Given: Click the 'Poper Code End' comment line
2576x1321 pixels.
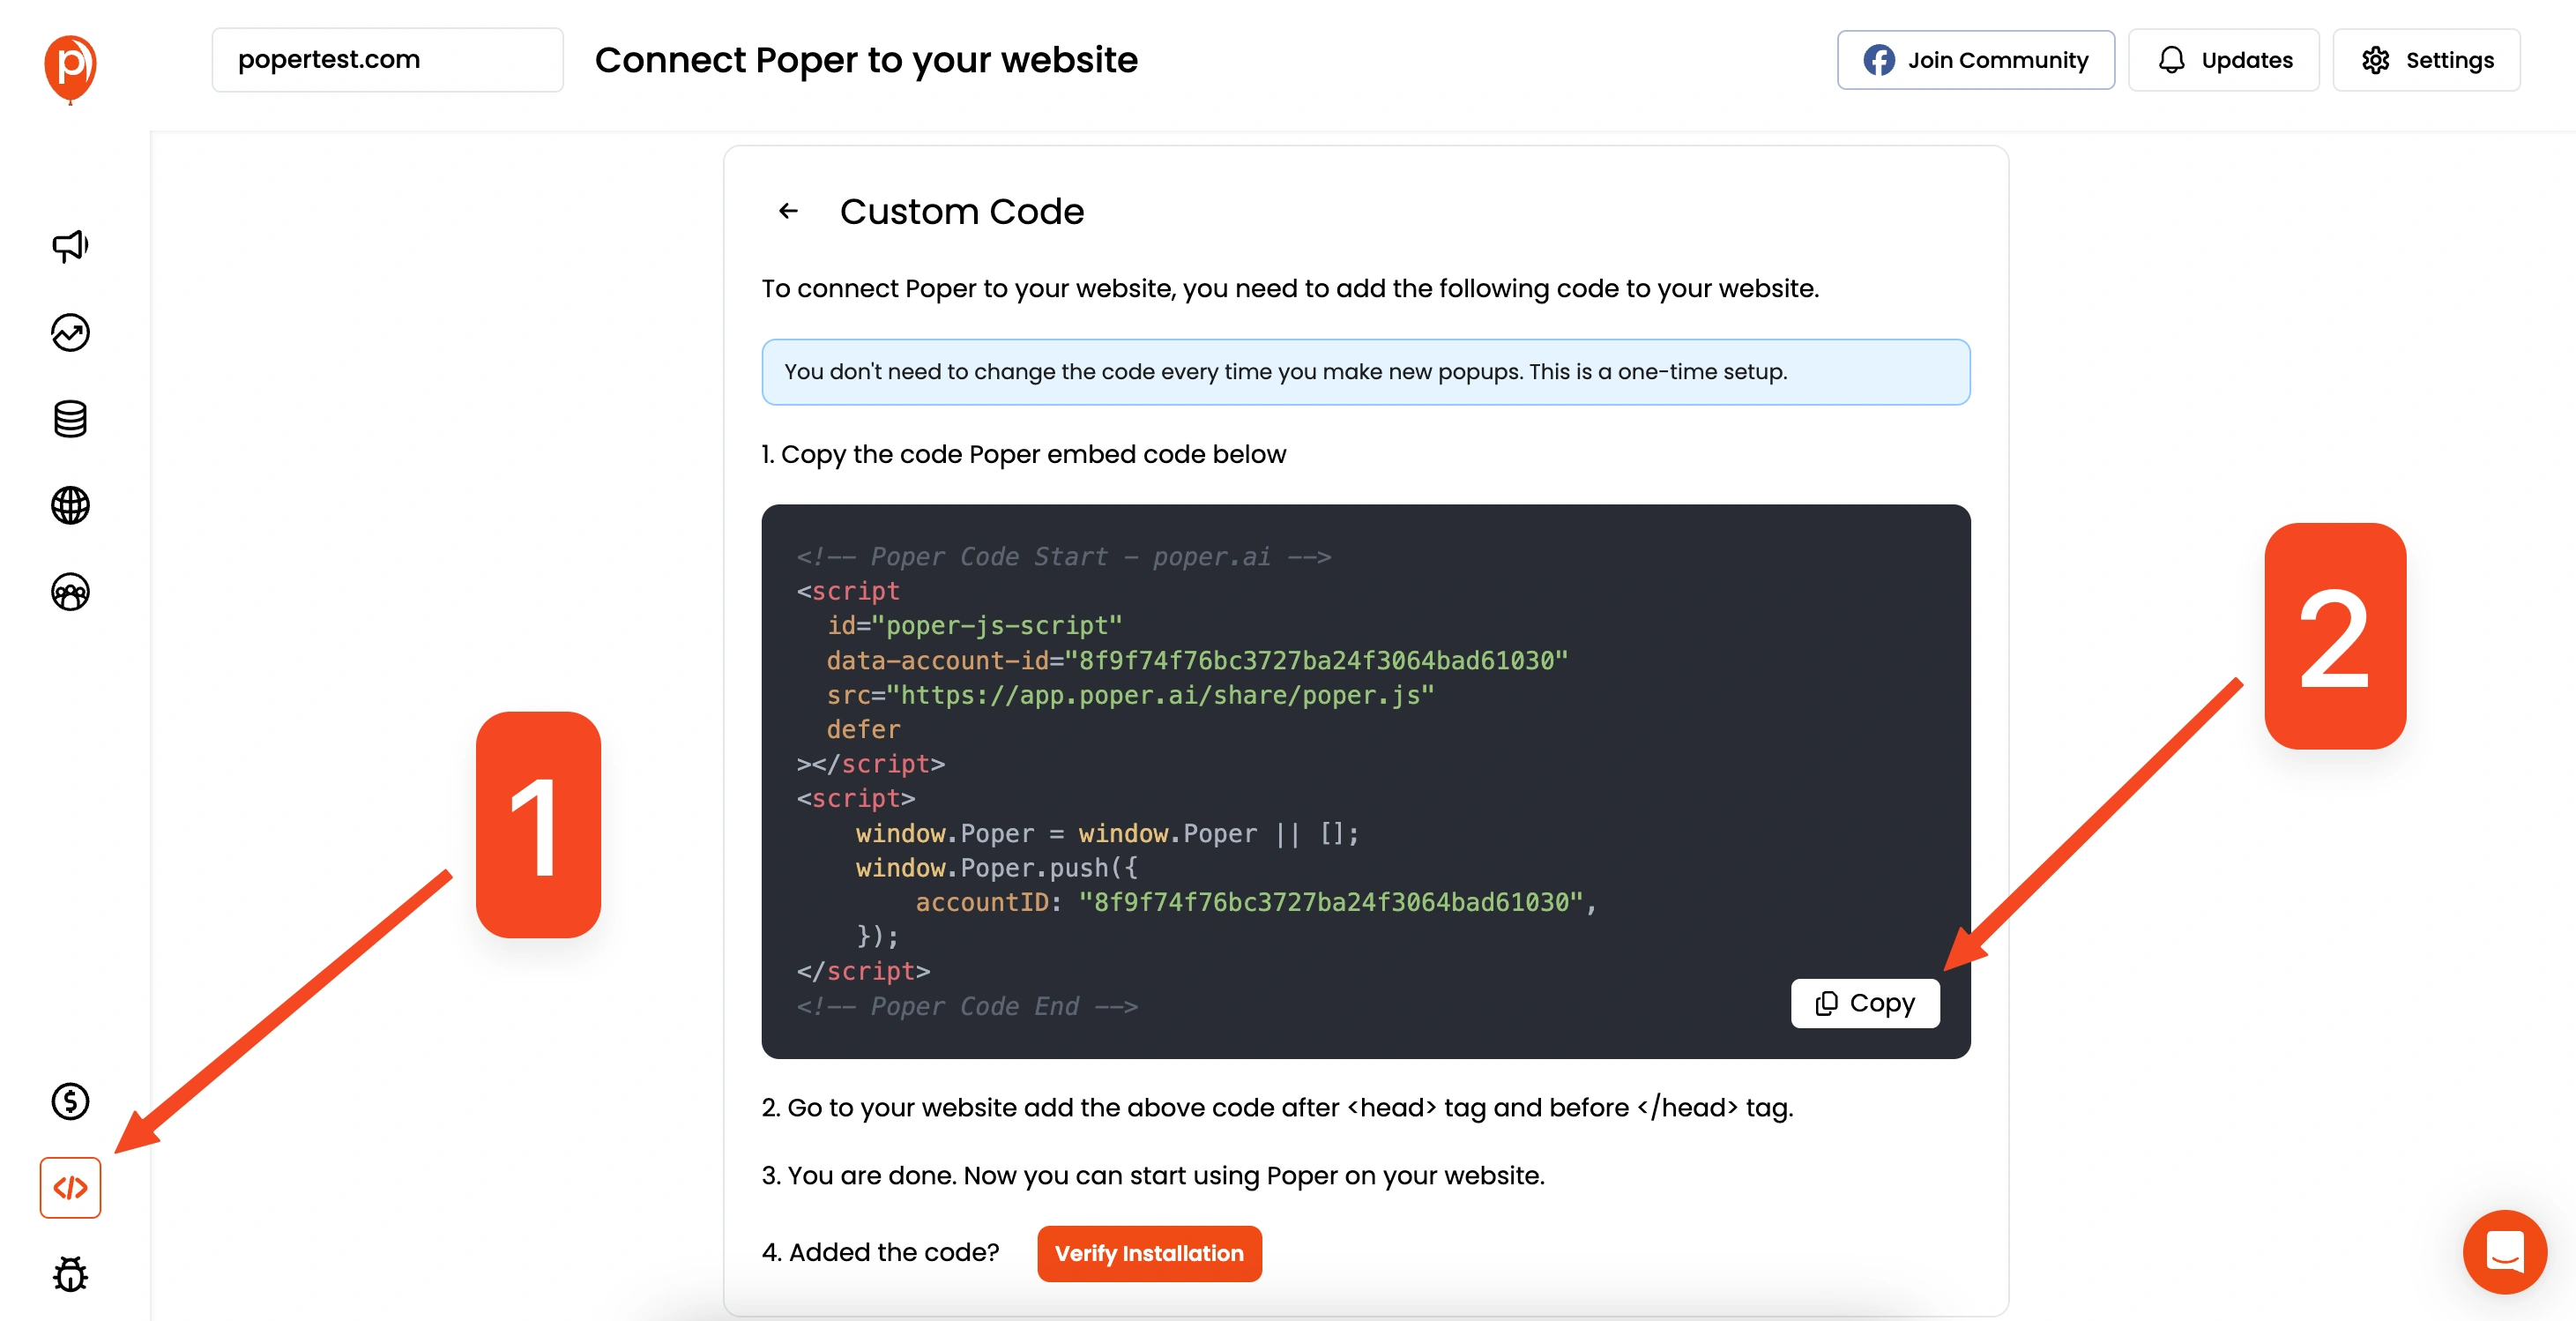Looking at the screenshot, I should pos(967,1006).
